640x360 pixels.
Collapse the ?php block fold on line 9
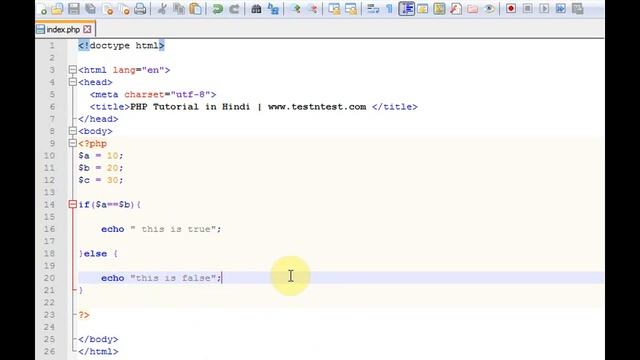click(73, 143)
